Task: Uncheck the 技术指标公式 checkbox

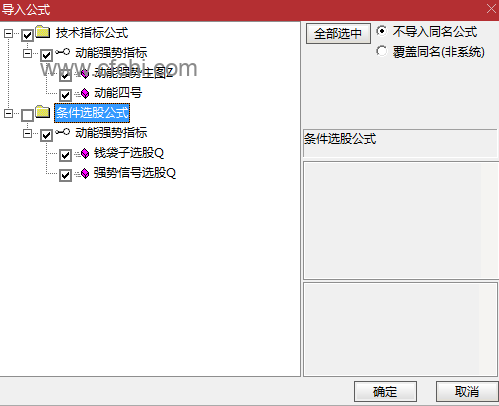Action: [x=27, y=35]
